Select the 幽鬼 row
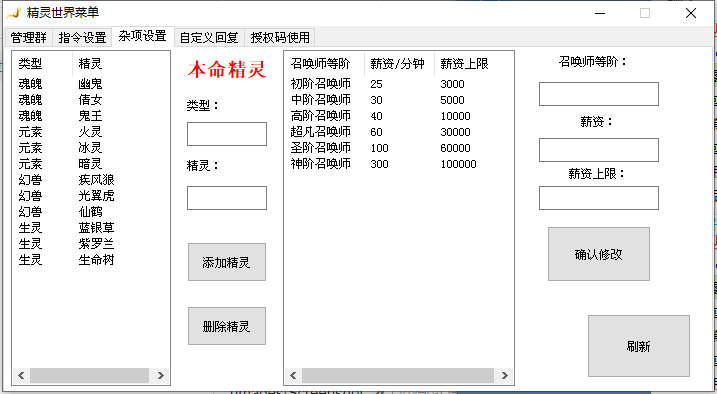The height and width of the screenshot is (394, 717). point(91,84)
